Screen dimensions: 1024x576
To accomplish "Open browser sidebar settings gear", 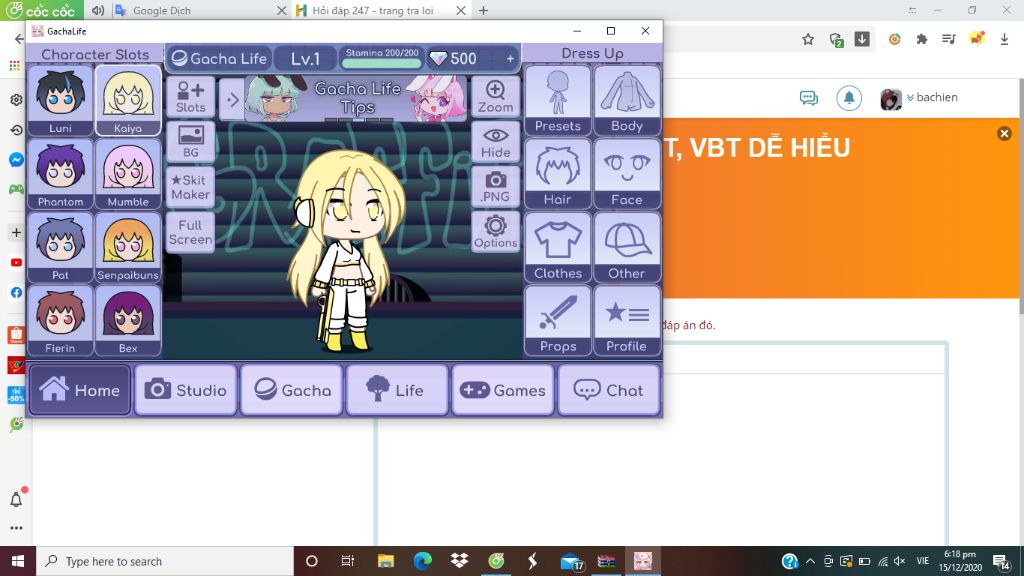I will click(x=16, y=100).
